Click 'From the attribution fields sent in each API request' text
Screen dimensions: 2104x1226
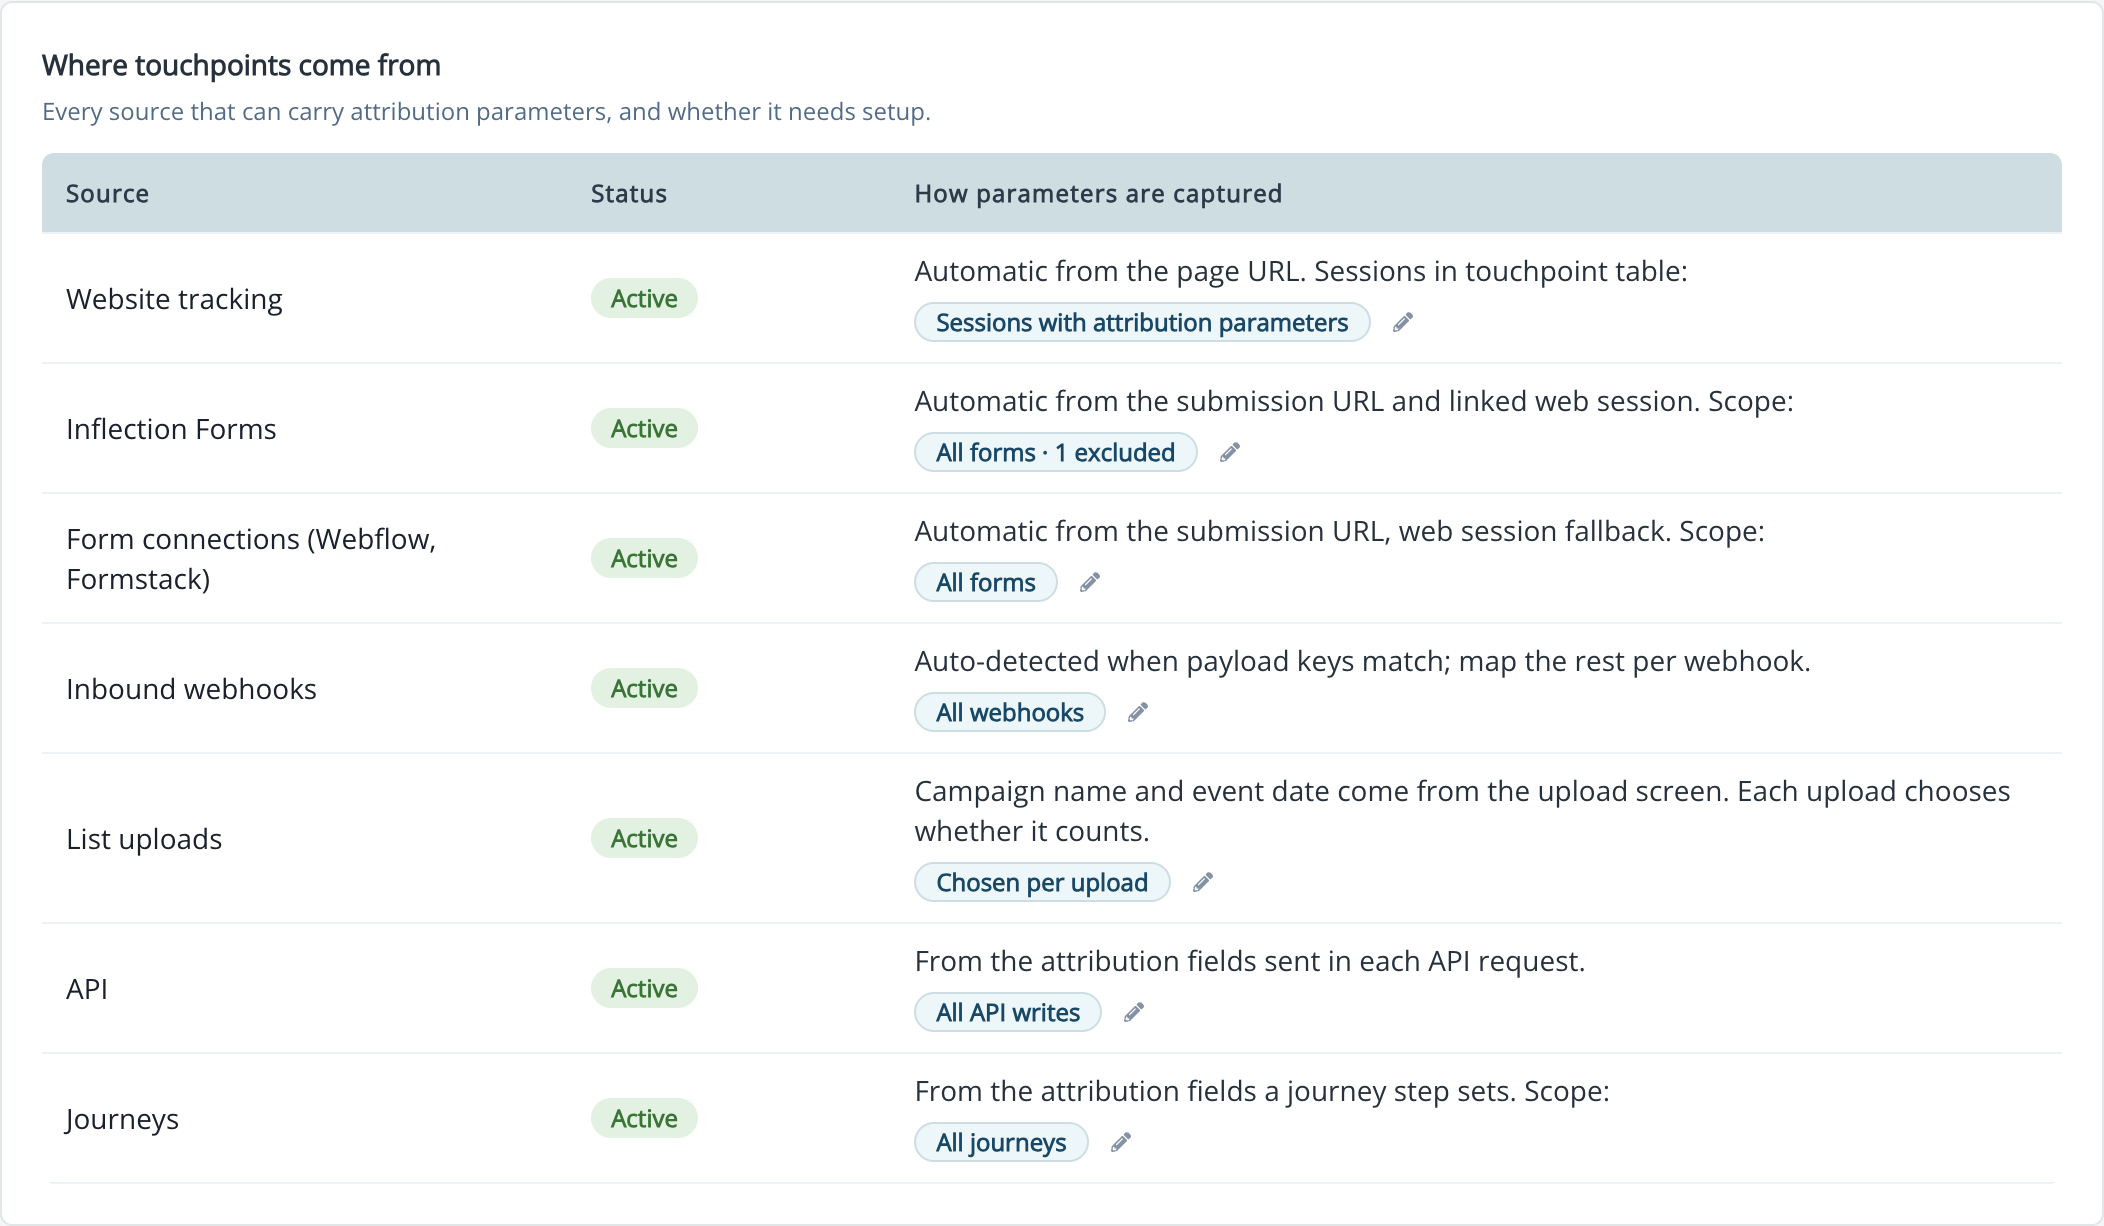pyautogui.click(x=1250, y=961)
